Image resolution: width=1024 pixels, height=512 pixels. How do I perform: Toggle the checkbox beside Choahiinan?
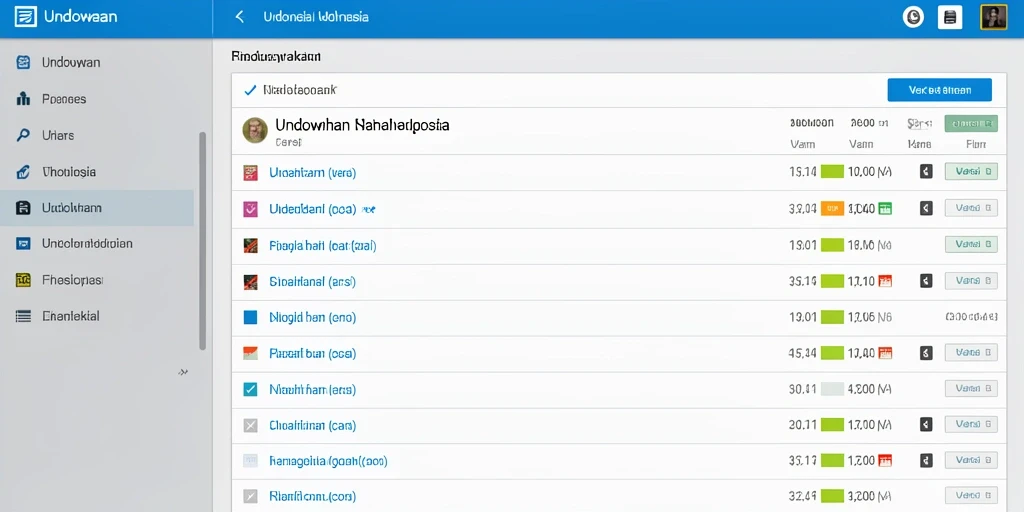point(250,426)
